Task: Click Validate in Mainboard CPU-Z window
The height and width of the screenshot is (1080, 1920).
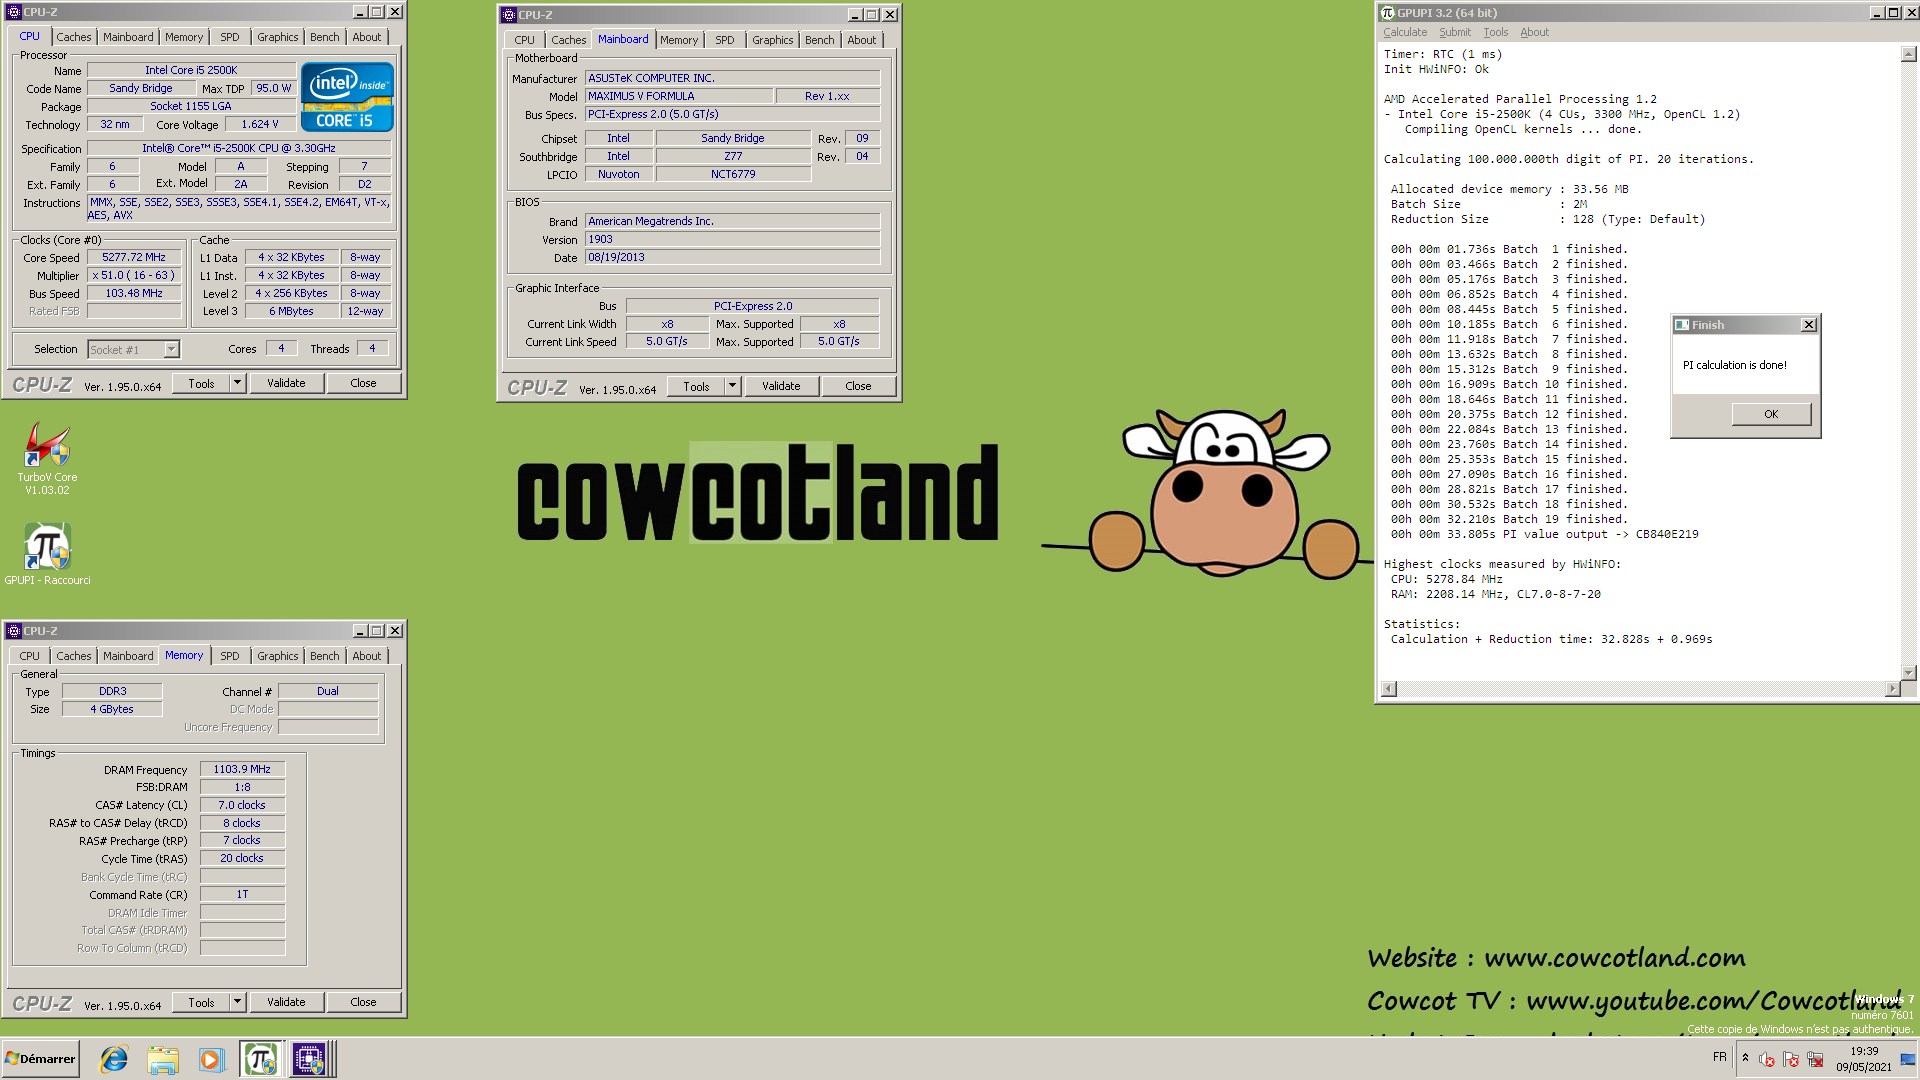Action: click(781, 386)
